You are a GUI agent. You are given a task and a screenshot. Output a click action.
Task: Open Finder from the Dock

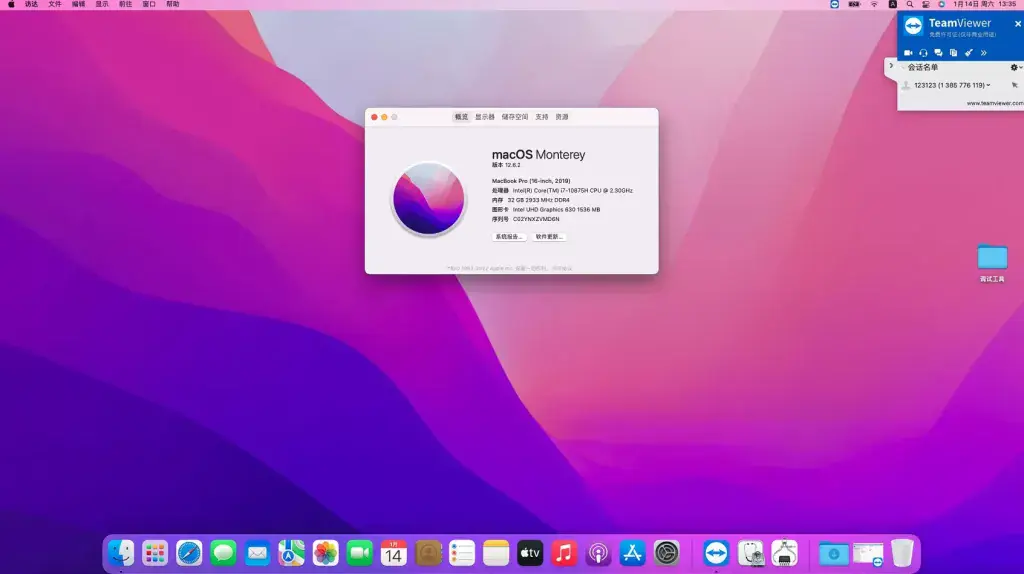(x=121, y=553)
